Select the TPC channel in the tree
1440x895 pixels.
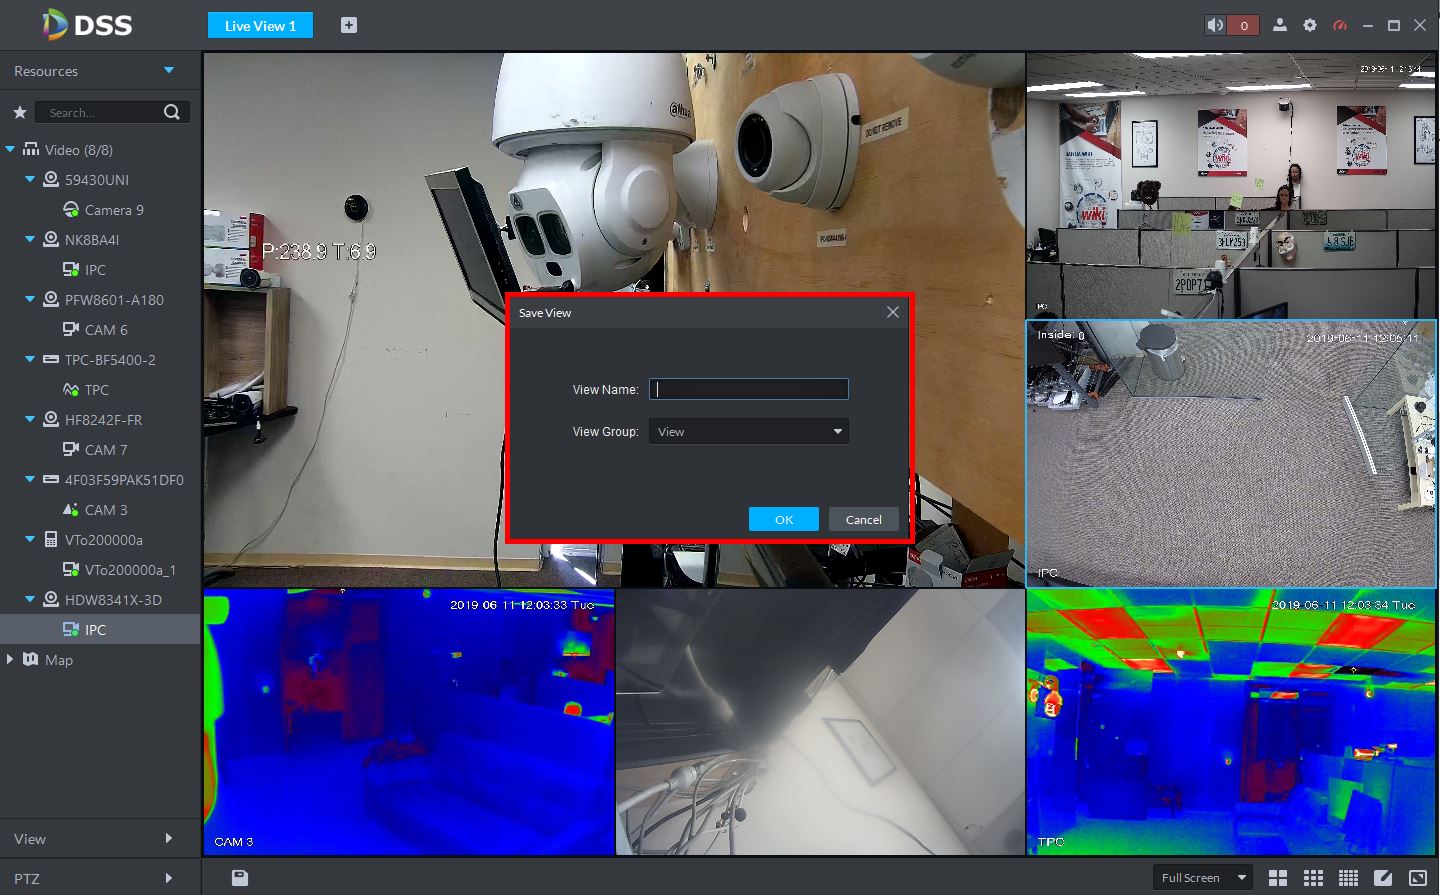coord(96,390)
